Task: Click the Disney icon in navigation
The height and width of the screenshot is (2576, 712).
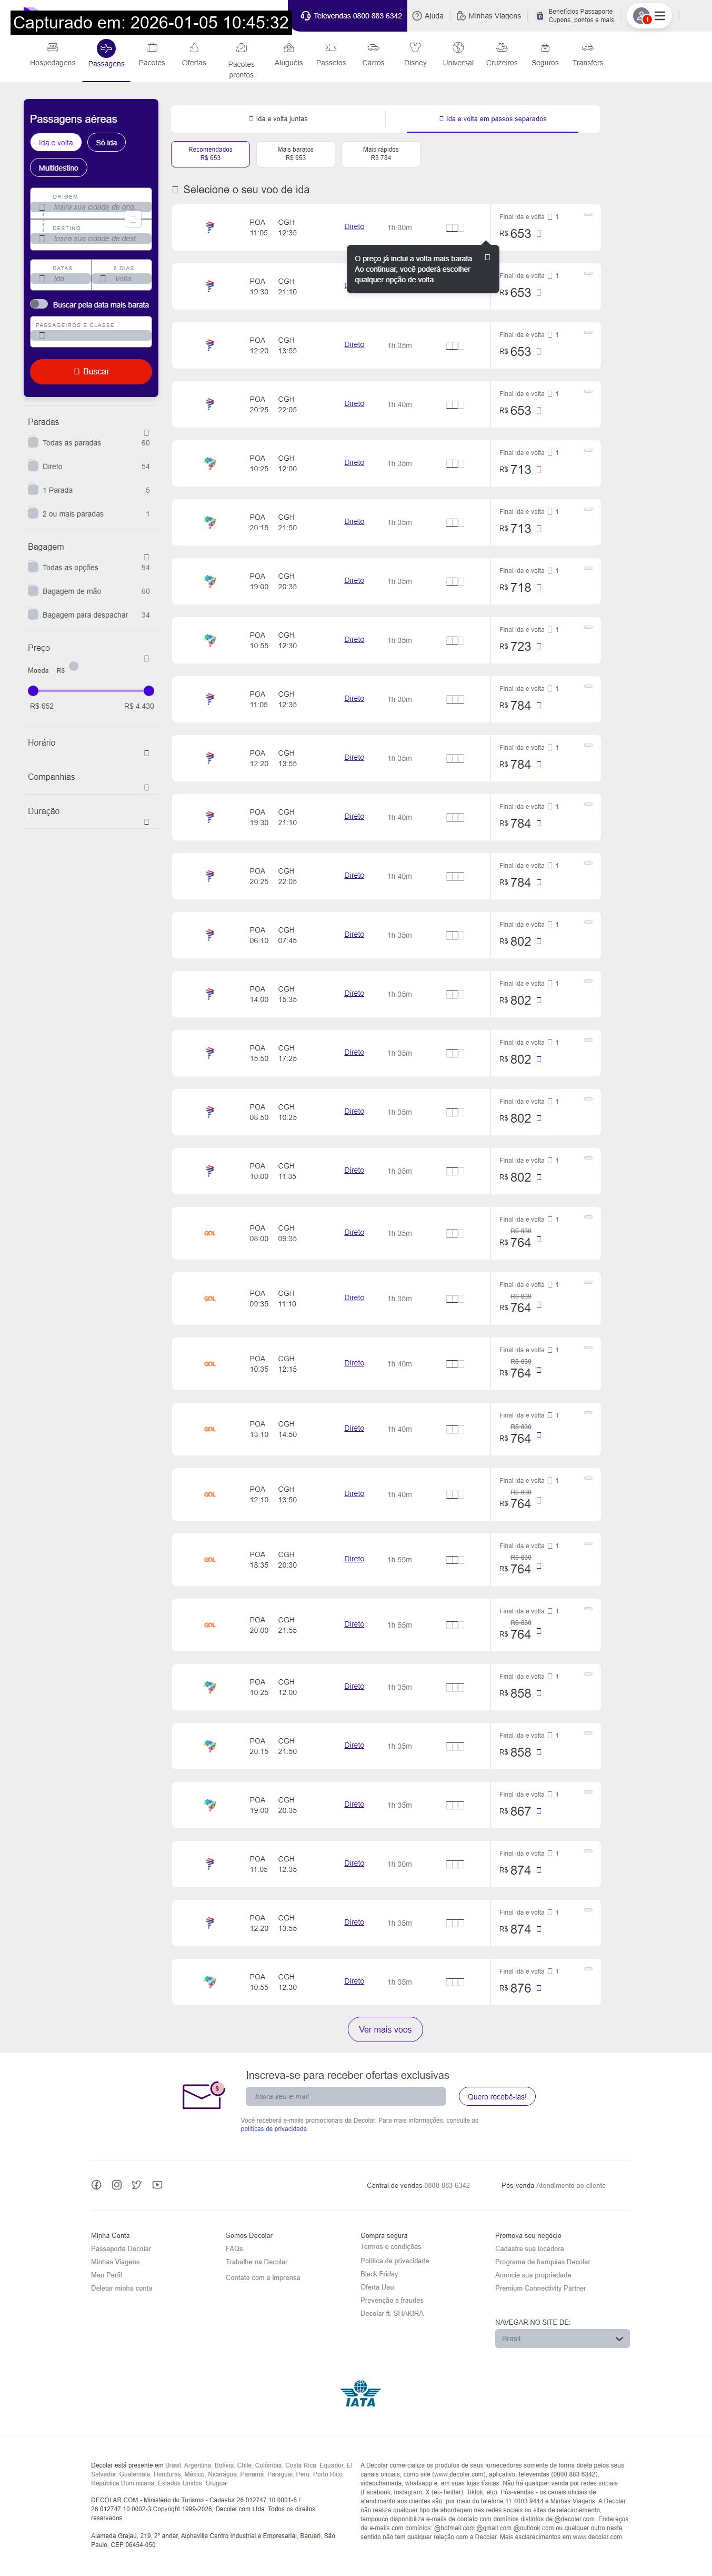Action: coord(415,48)
